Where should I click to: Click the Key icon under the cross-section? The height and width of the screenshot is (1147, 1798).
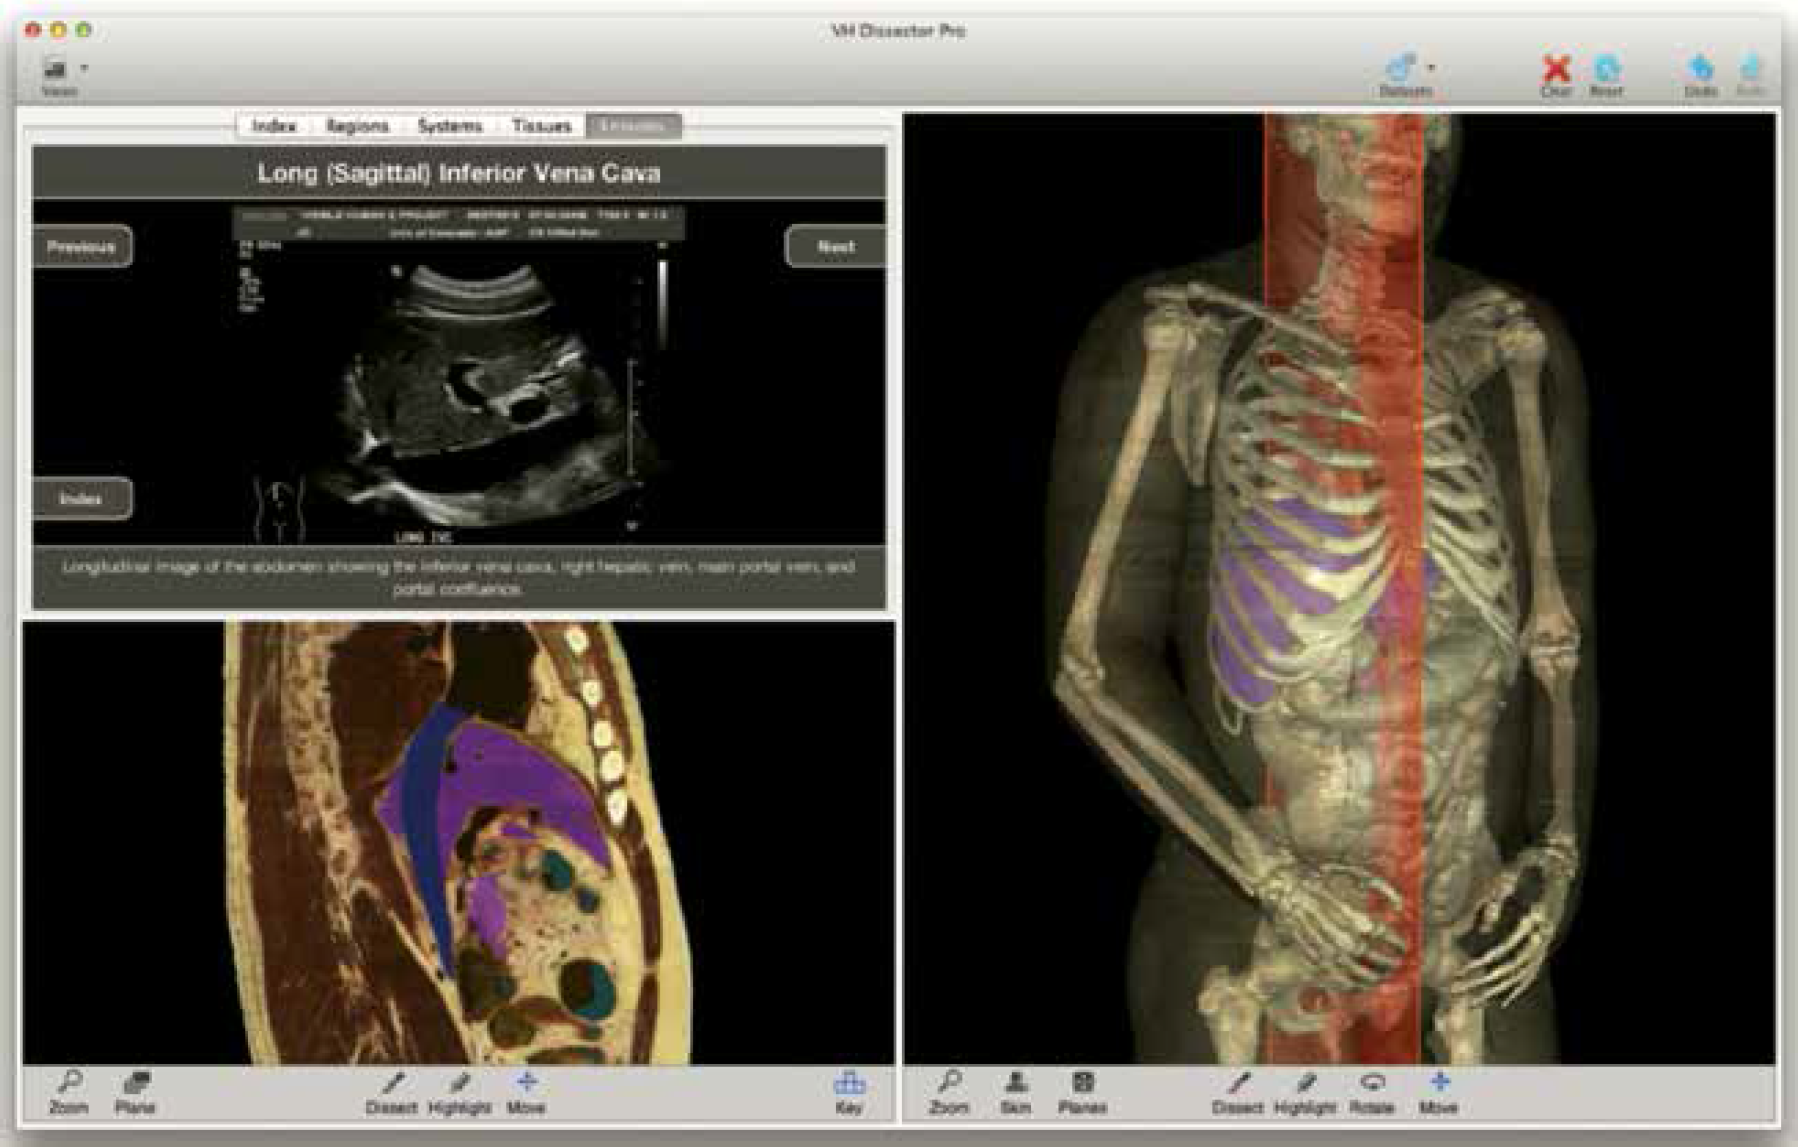coord(848,1091)
